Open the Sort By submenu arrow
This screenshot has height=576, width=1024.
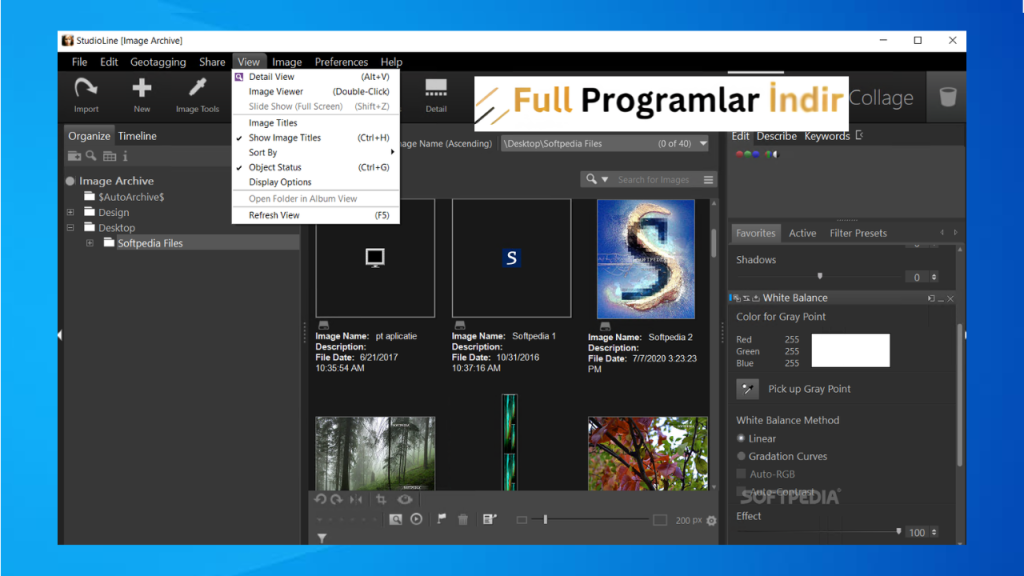(x=392, y=152)
